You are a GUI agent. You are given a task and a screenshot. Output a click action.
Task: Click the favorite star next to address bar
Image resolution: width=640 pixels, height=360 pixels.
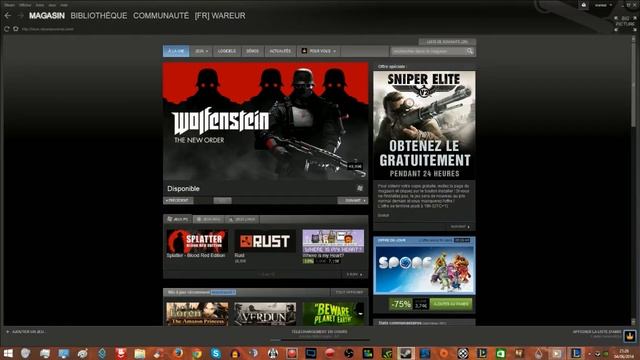(x=16, y=29)
